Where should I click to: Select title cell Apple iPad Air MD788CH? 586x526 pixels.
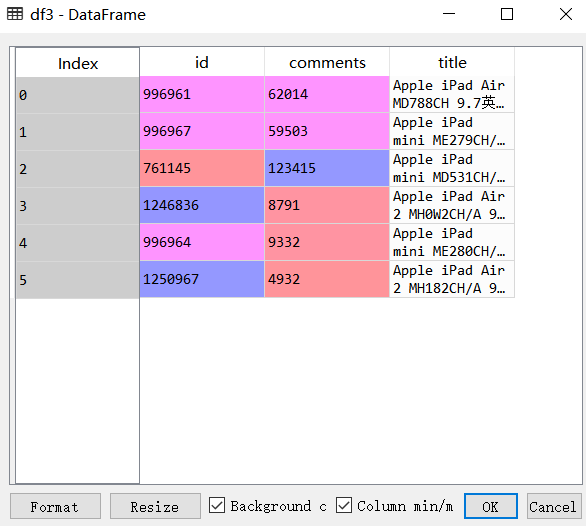452,94
